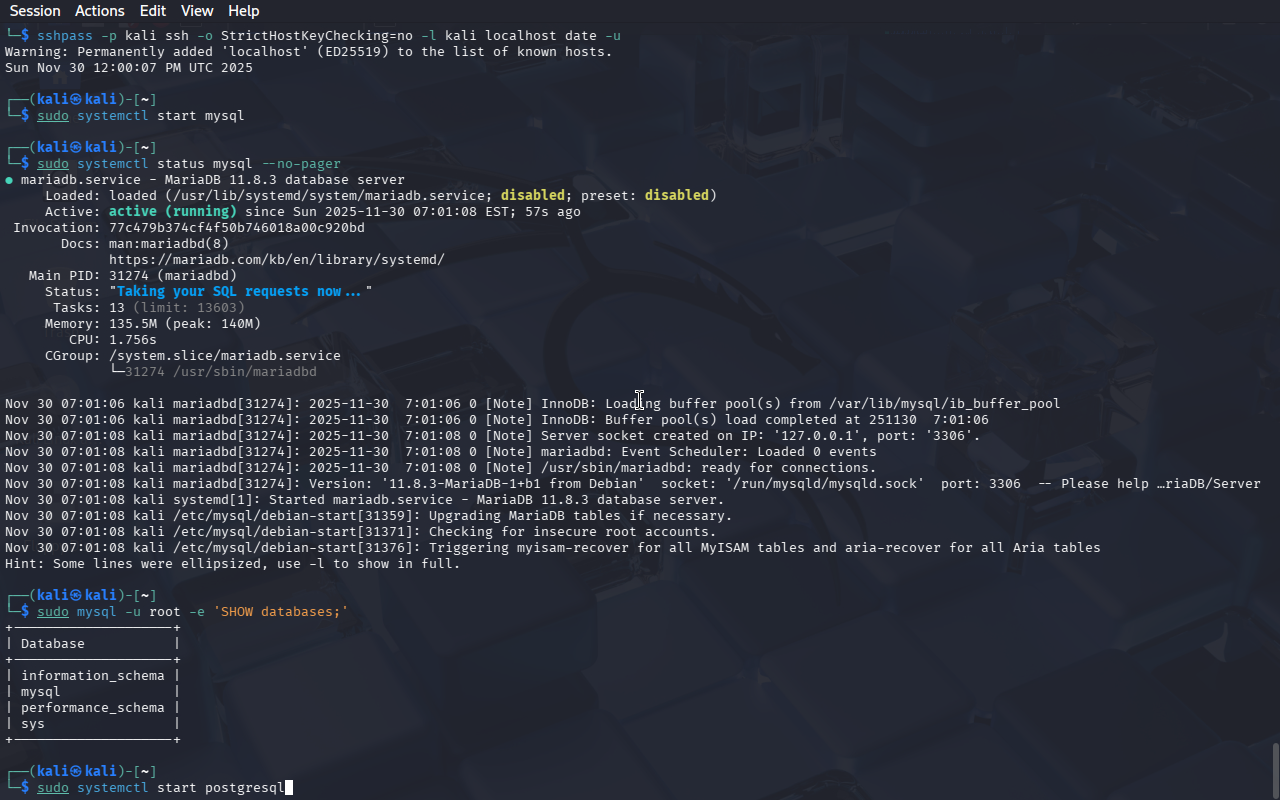Open the Actions menu
This screenshot has width=1280, height=800.
pyautogui.click(x=100, y=11)
